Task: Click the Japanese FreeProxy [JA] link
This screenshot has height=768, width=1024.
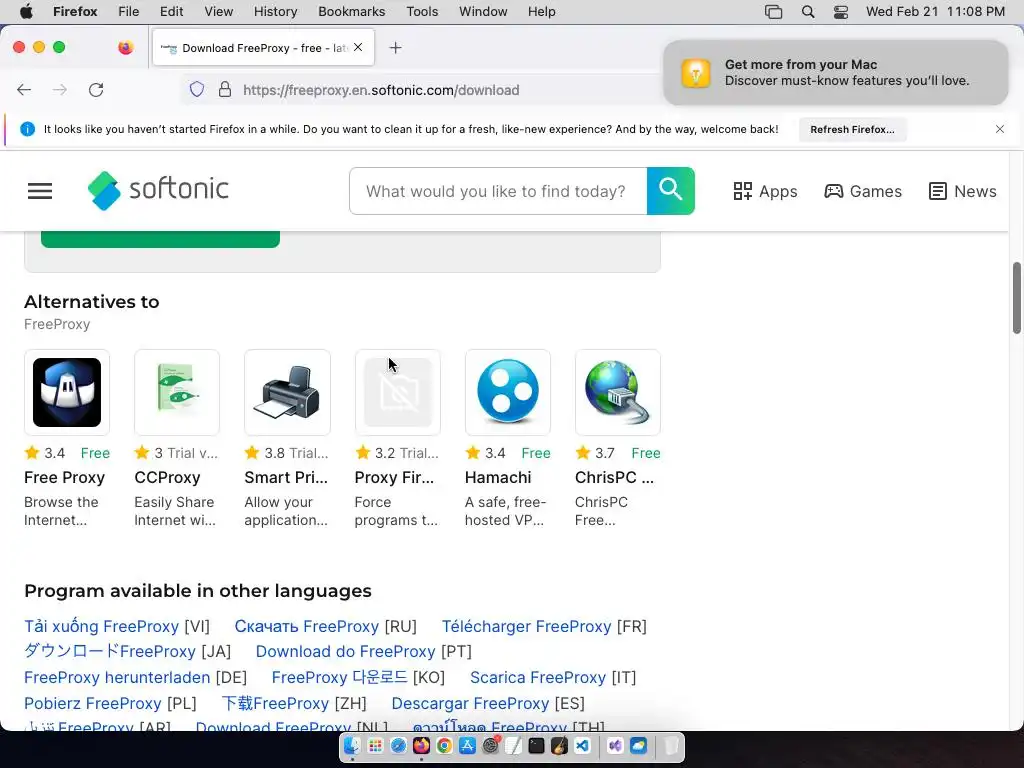Action: 110,651
